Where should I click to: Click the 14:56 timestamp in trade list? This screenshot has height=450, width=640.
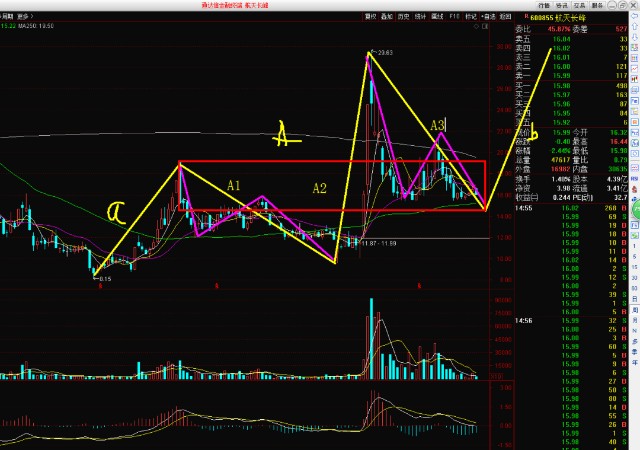pyautogui.click(x=523, y=321)
